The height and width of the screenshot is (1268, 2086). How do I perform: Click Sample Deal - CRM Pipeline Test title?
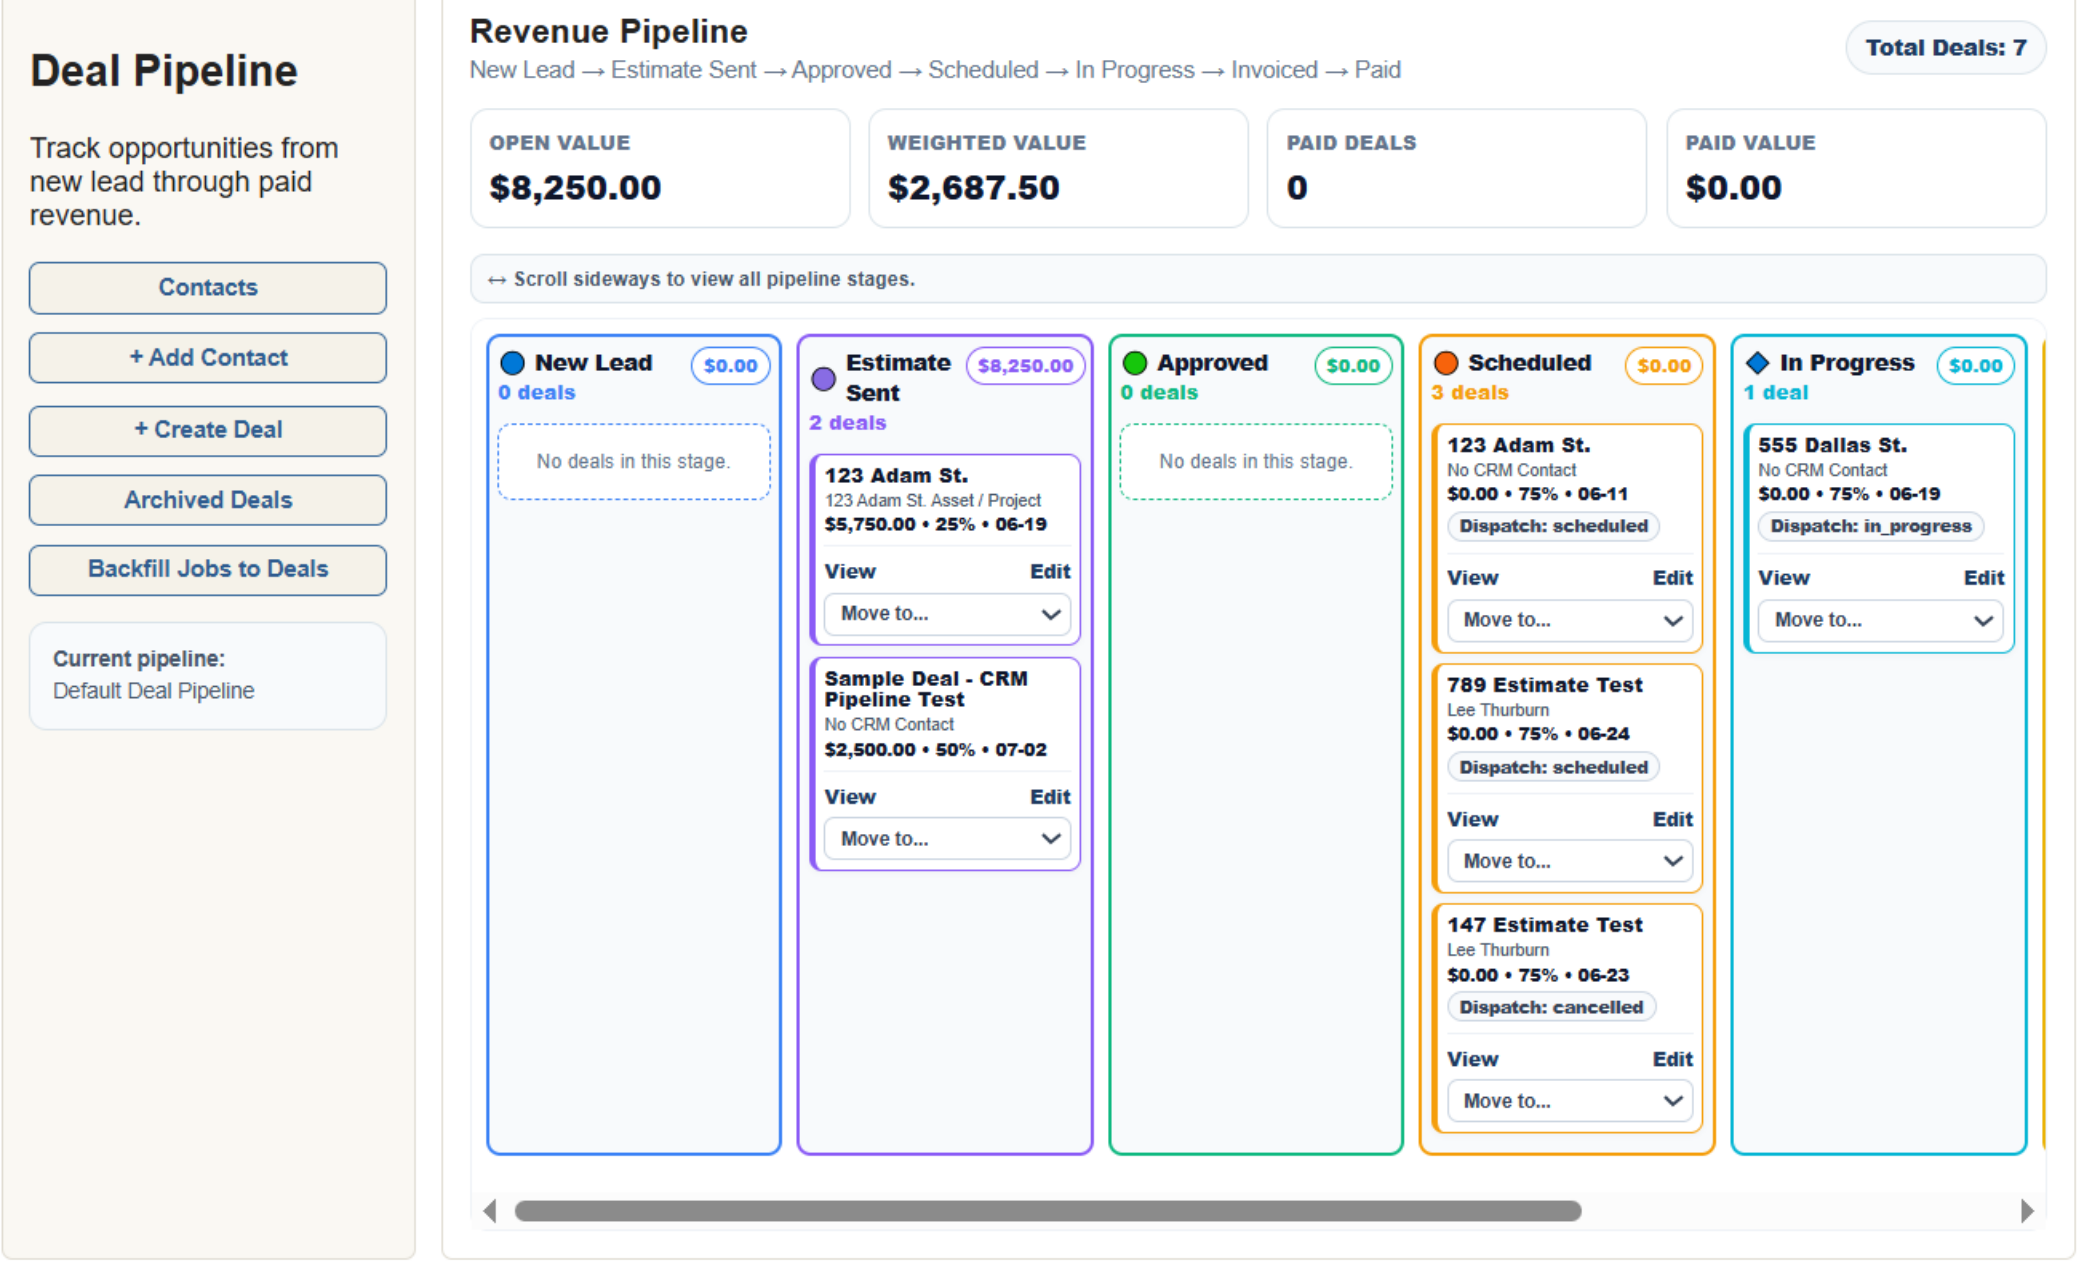click(x=926, y=689)
